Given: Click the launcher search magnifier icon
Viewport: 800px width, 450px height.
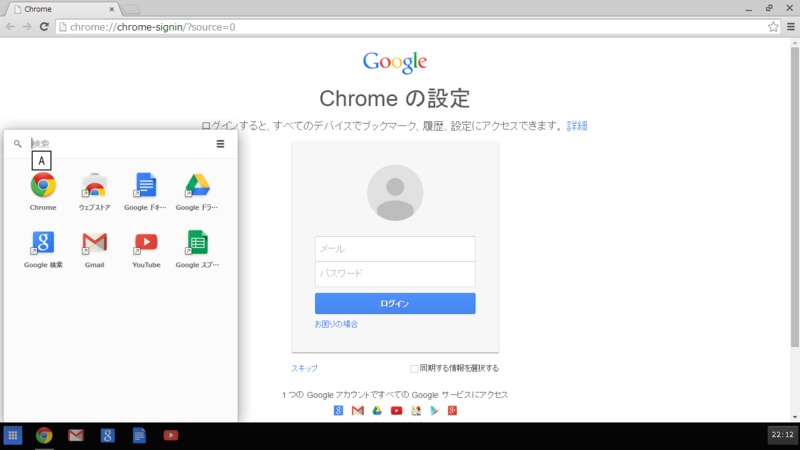Looking at the screenshot, I should pos(18,144).
